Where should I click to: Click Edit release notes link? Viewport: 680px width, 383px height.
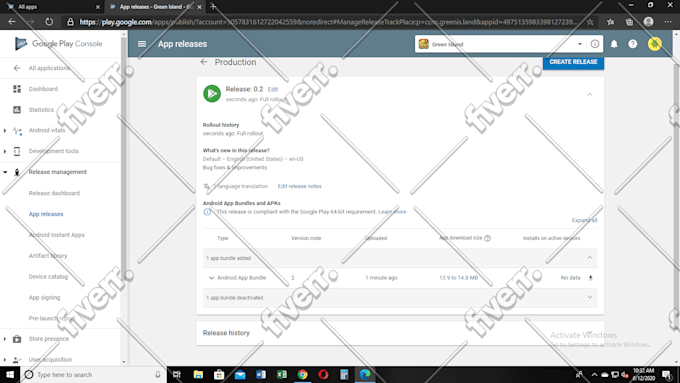click(299, 186)
